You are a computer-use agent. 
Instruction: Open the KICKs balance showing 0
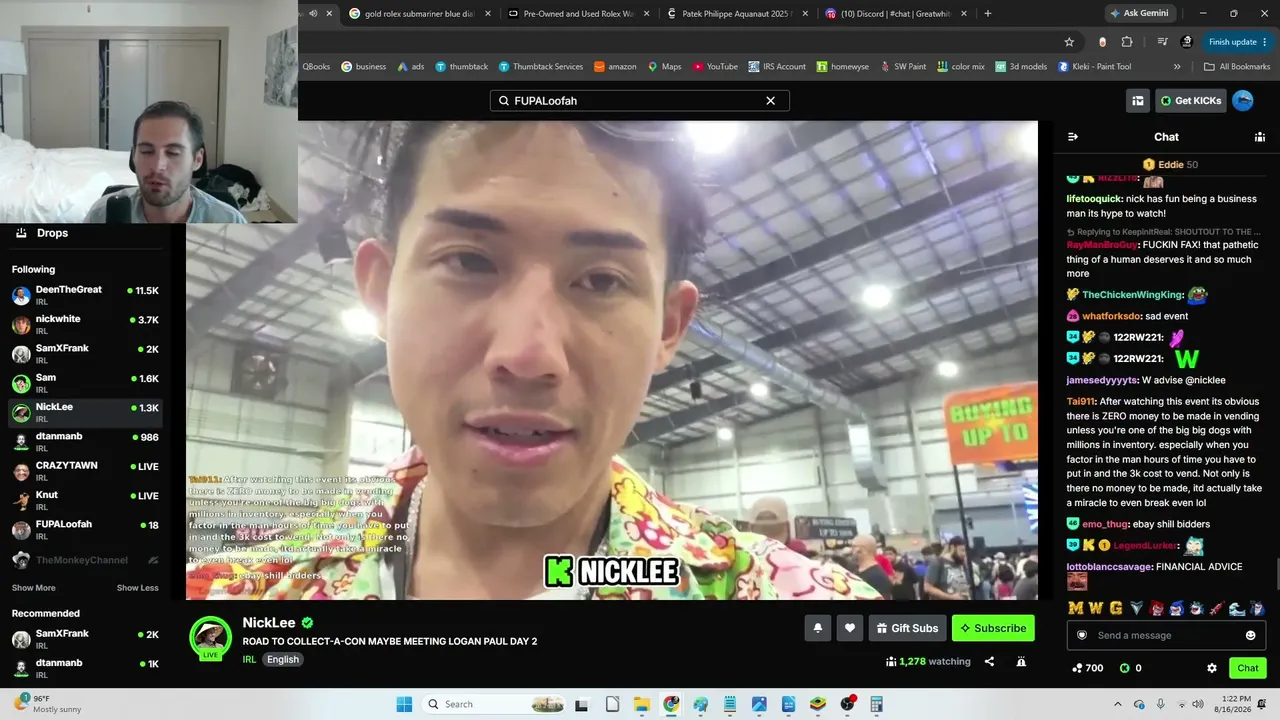(1131, 668)
